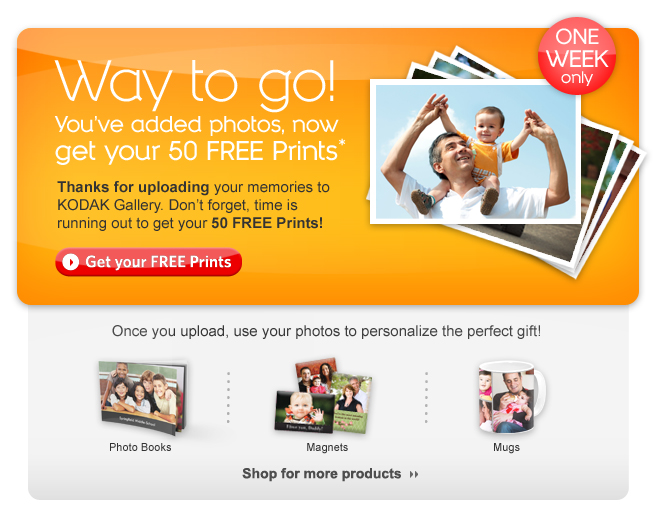Click the Thanks for uploading bold text

coord(133,187)
